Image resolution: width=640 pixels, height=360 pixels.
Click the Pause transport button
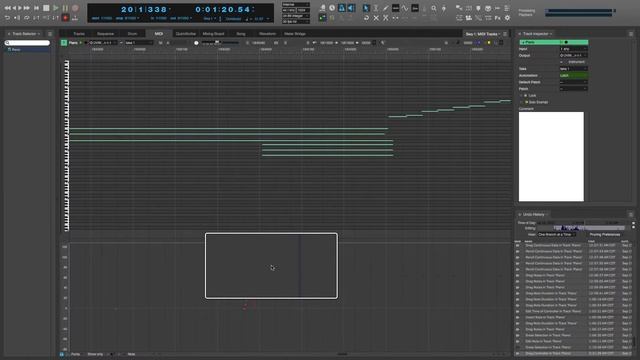coord(65,8)
